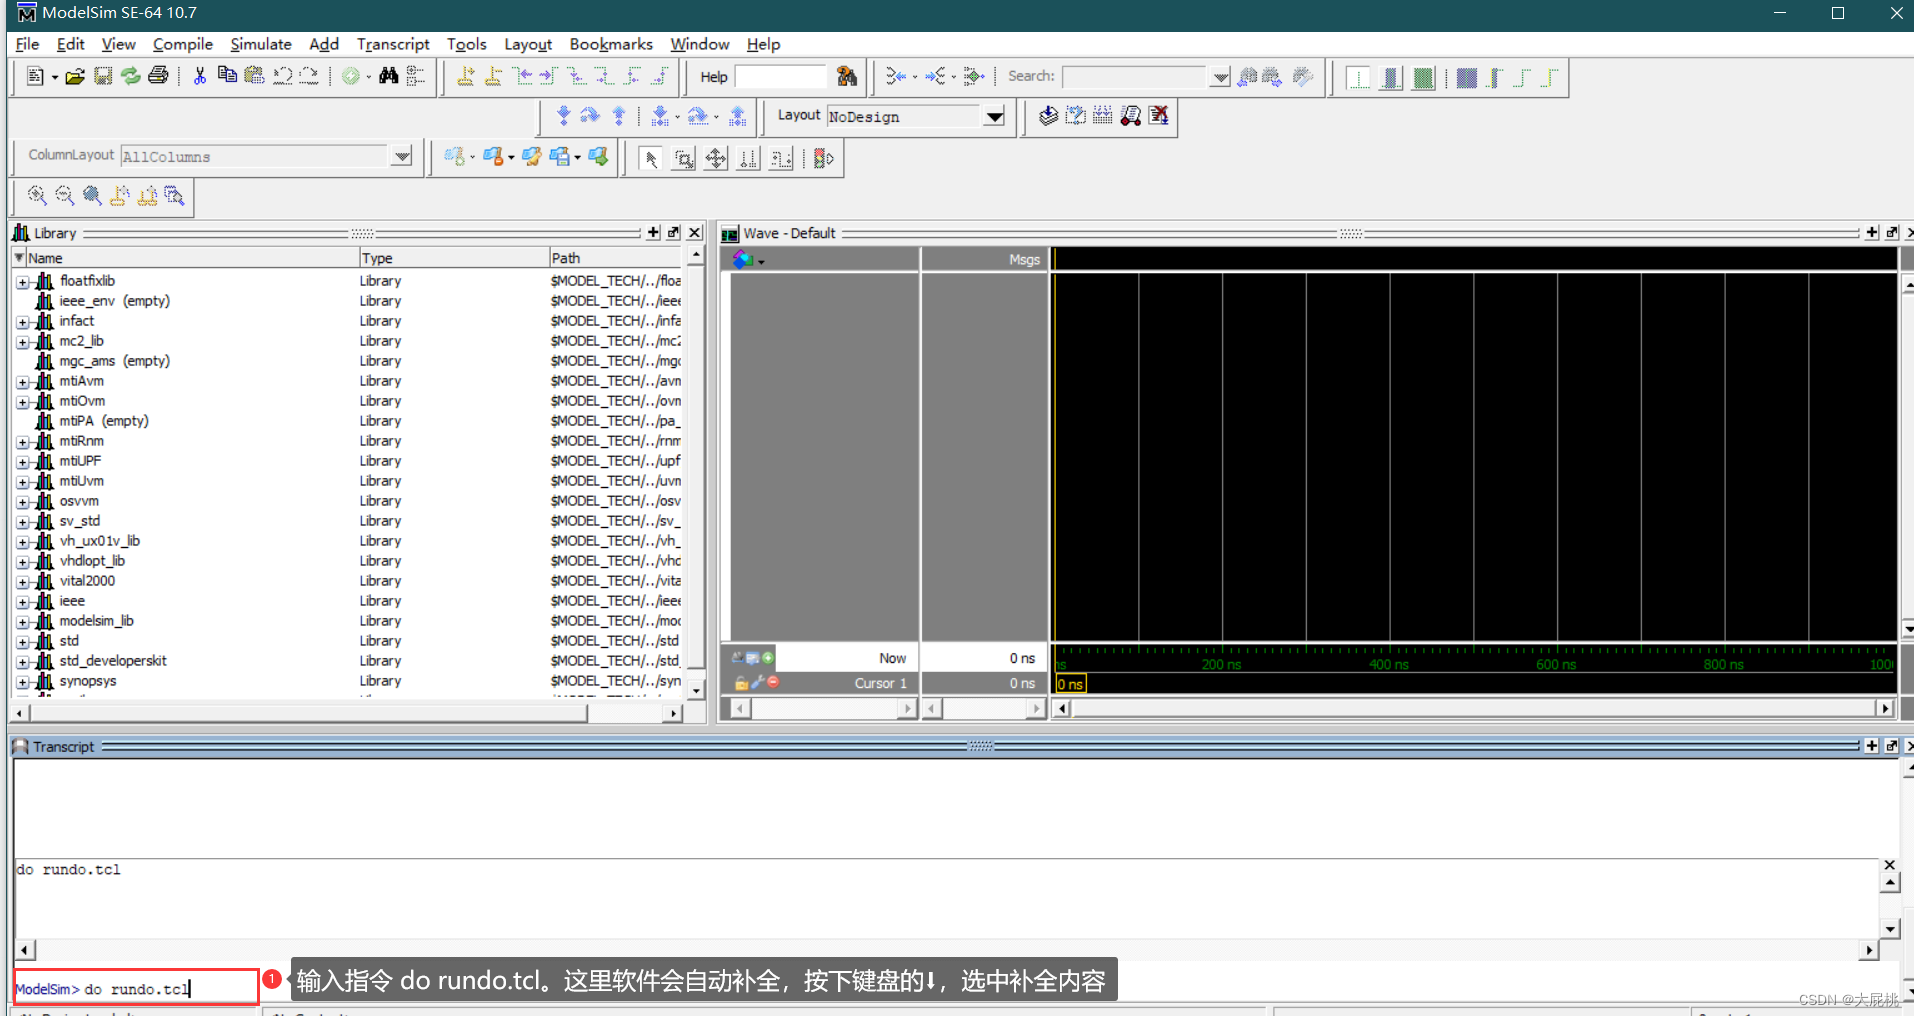Expand the floatfixlib library node
The height and width of the screenshot is (1016, 1914).
(22, 282)
